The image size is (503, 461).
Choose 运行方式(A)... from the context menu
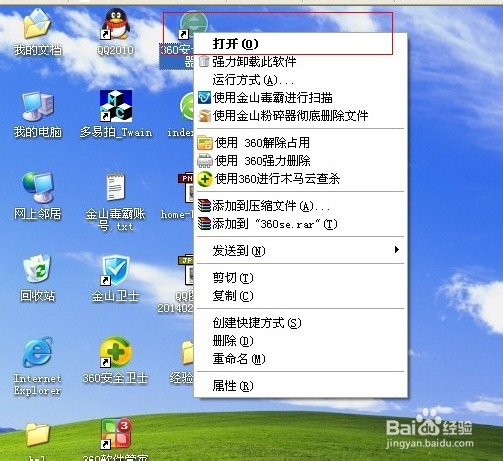coord(300,80)
